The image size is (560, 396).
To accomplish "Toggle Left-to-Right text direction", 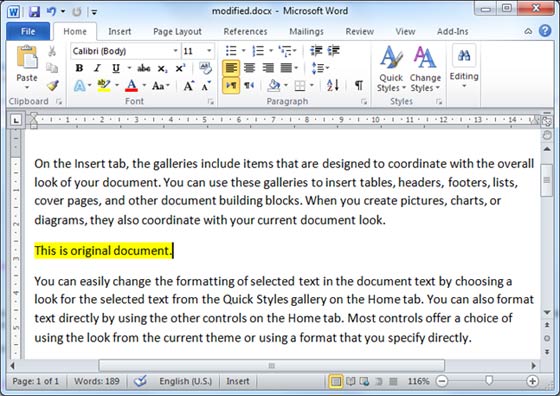I will 231,86.
